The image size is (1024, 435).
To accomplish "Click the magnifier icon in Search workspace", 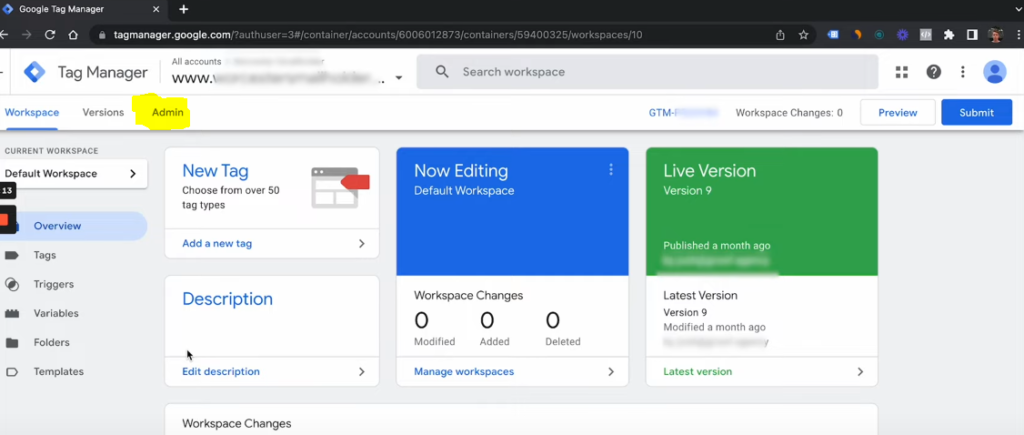I will point(442,72).
